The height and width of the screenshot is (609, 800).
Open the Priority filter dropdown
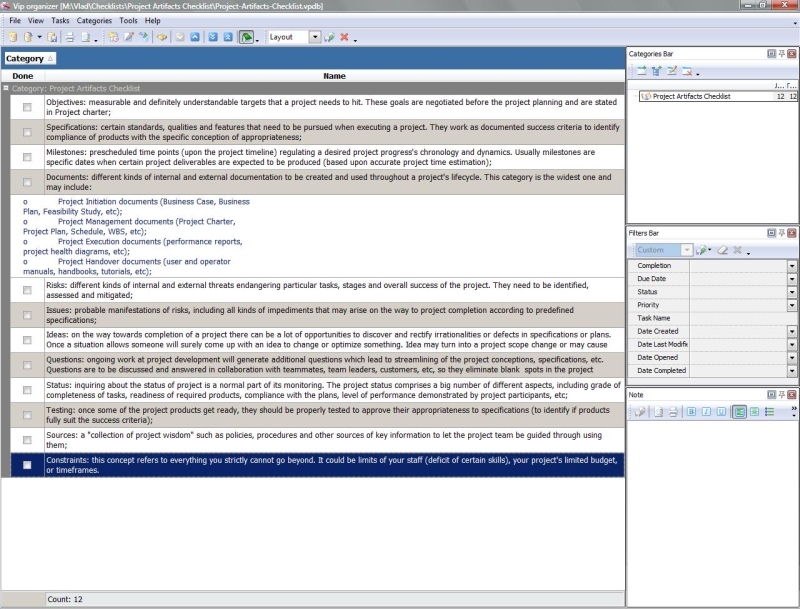[792, 305]
